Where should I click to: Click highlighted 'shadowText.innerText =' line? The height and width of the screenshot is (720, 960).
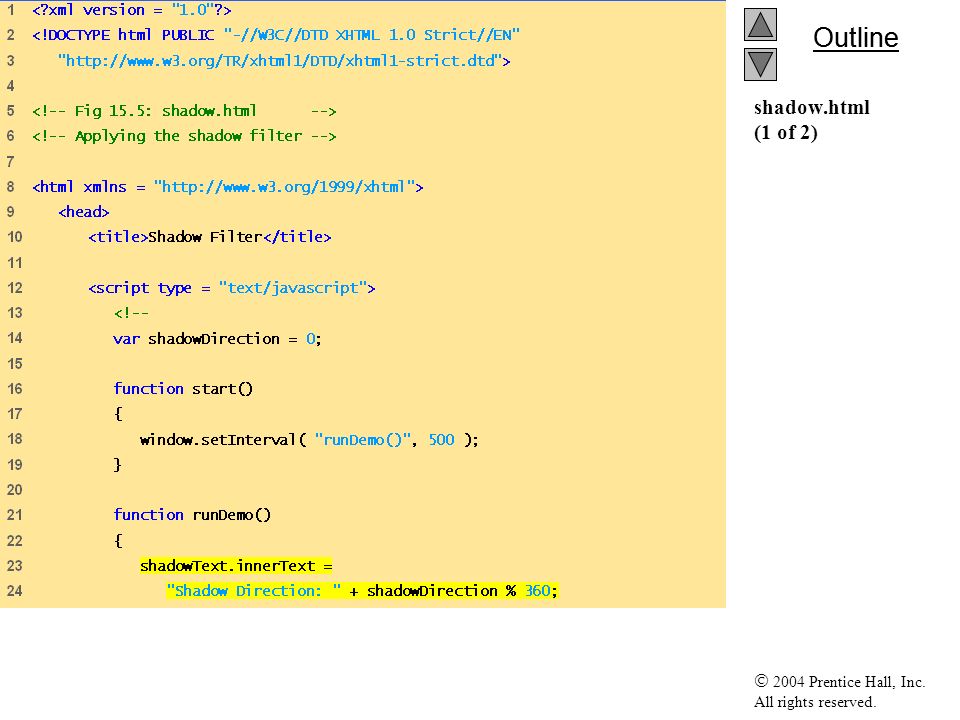236,566
